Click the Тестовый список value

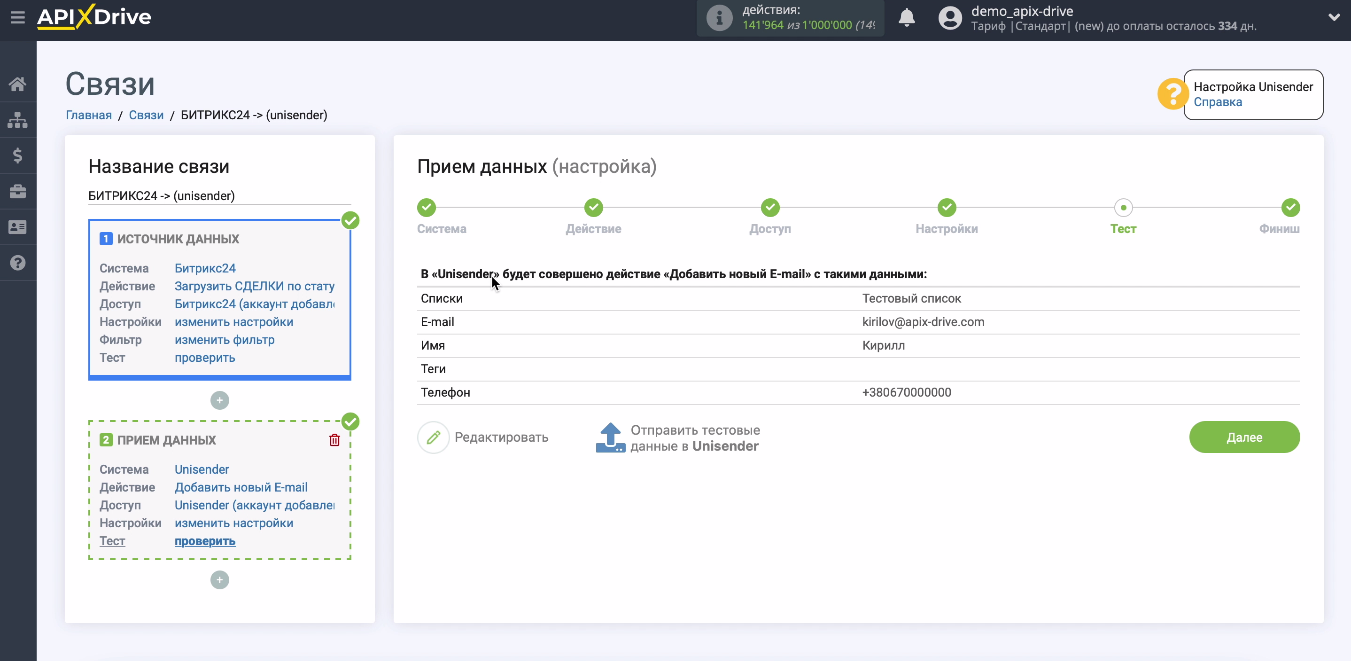coord(912,299)
